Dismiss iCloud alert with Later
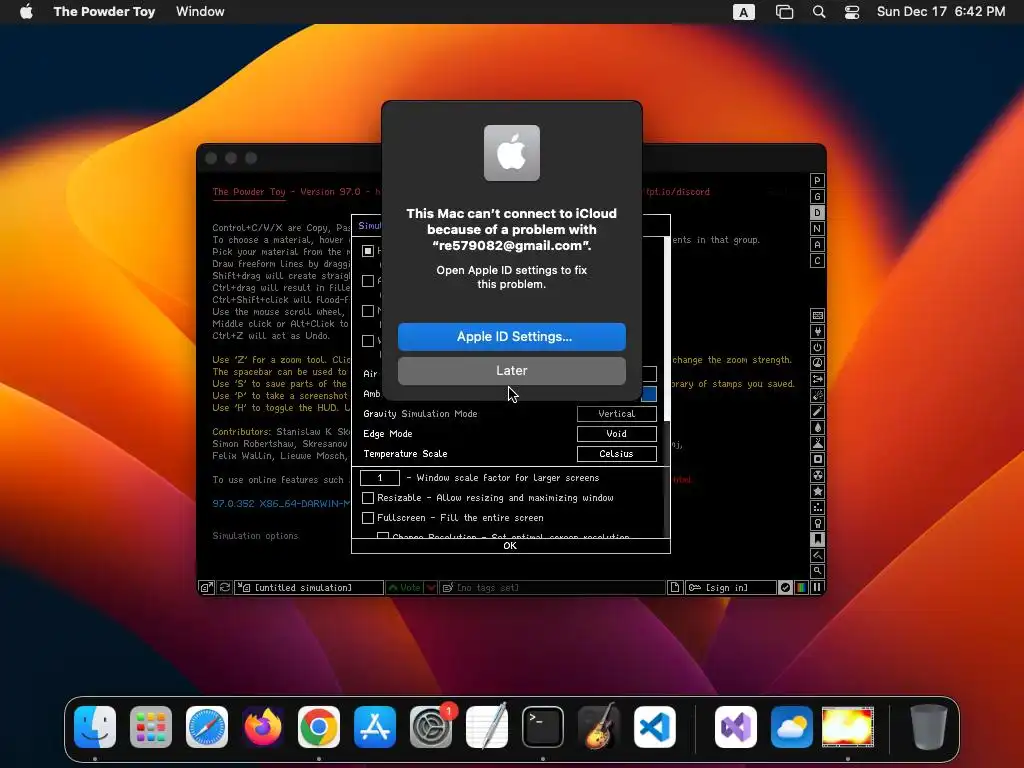The image size is (1024, 768). pyautogui.click(x=512, y=371)
